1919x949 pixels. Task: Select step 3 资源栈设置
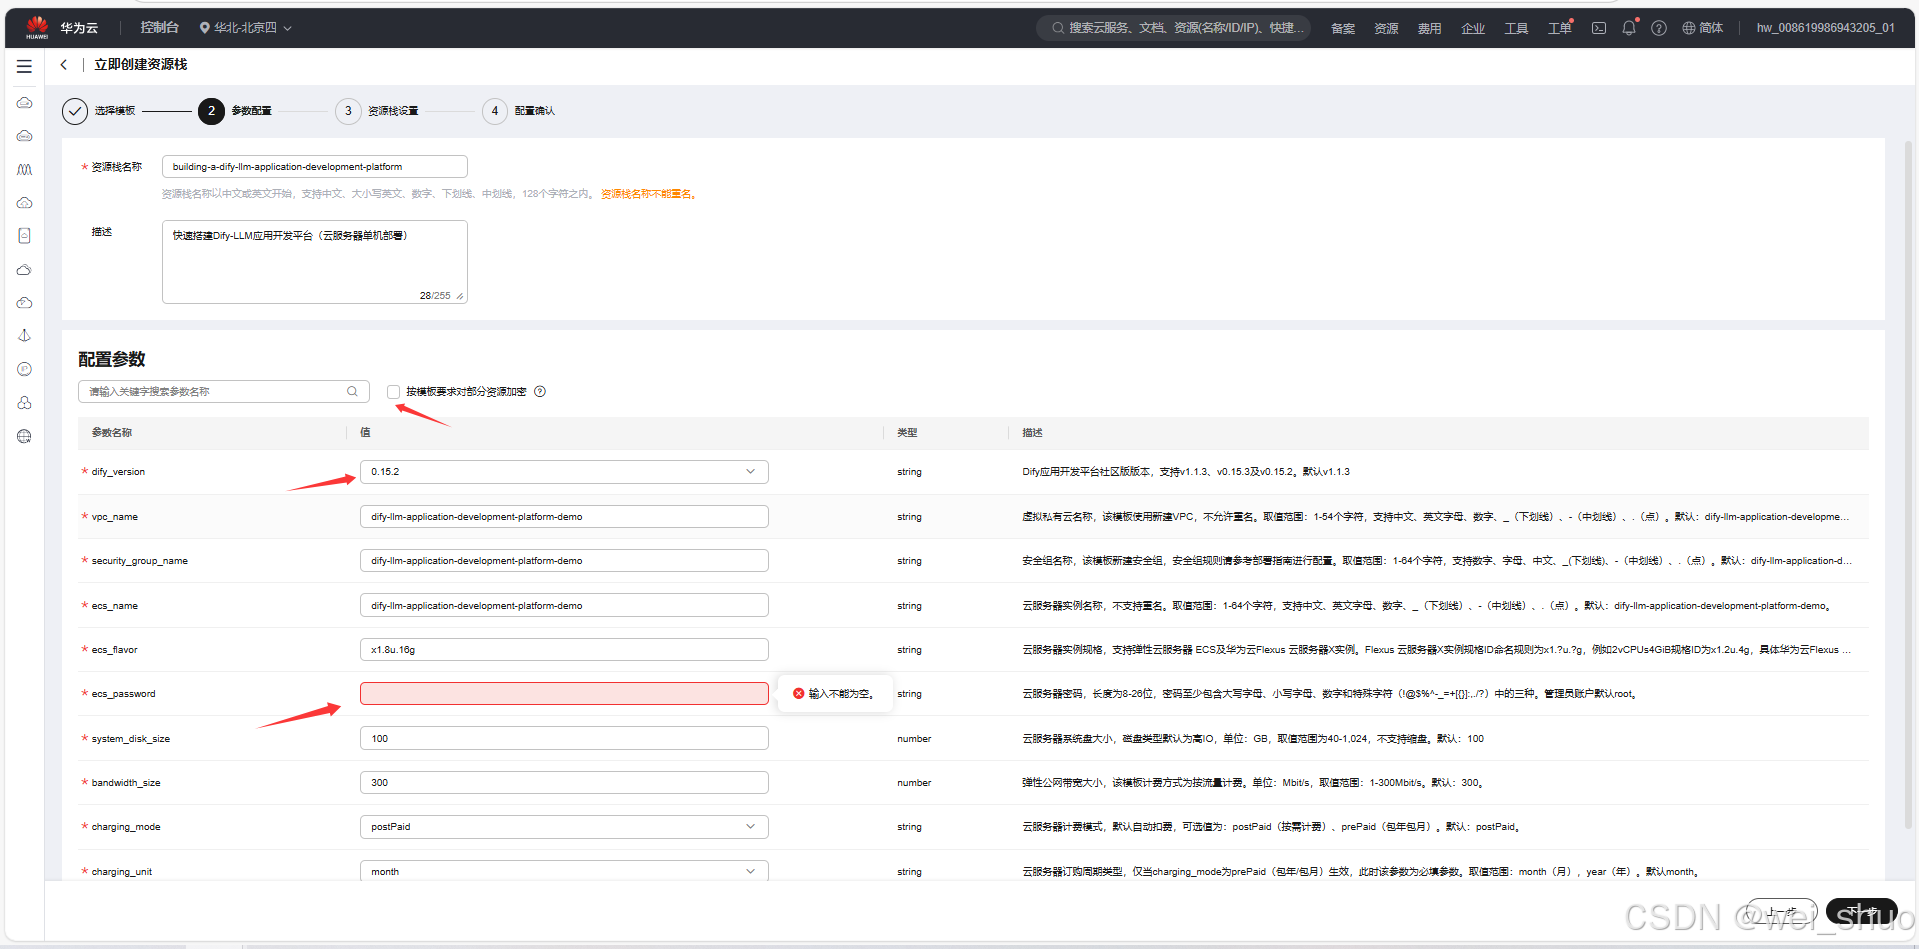(378, 111)
